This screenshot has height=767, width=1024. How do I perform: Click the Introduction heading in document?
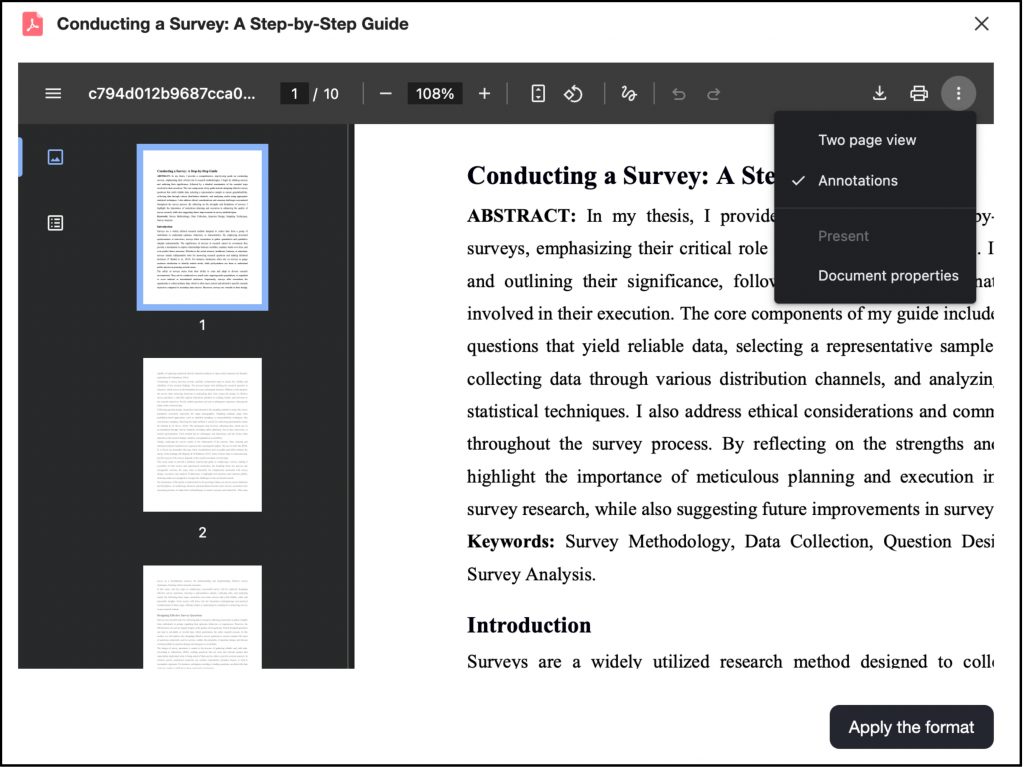click(x=529, y=625)
